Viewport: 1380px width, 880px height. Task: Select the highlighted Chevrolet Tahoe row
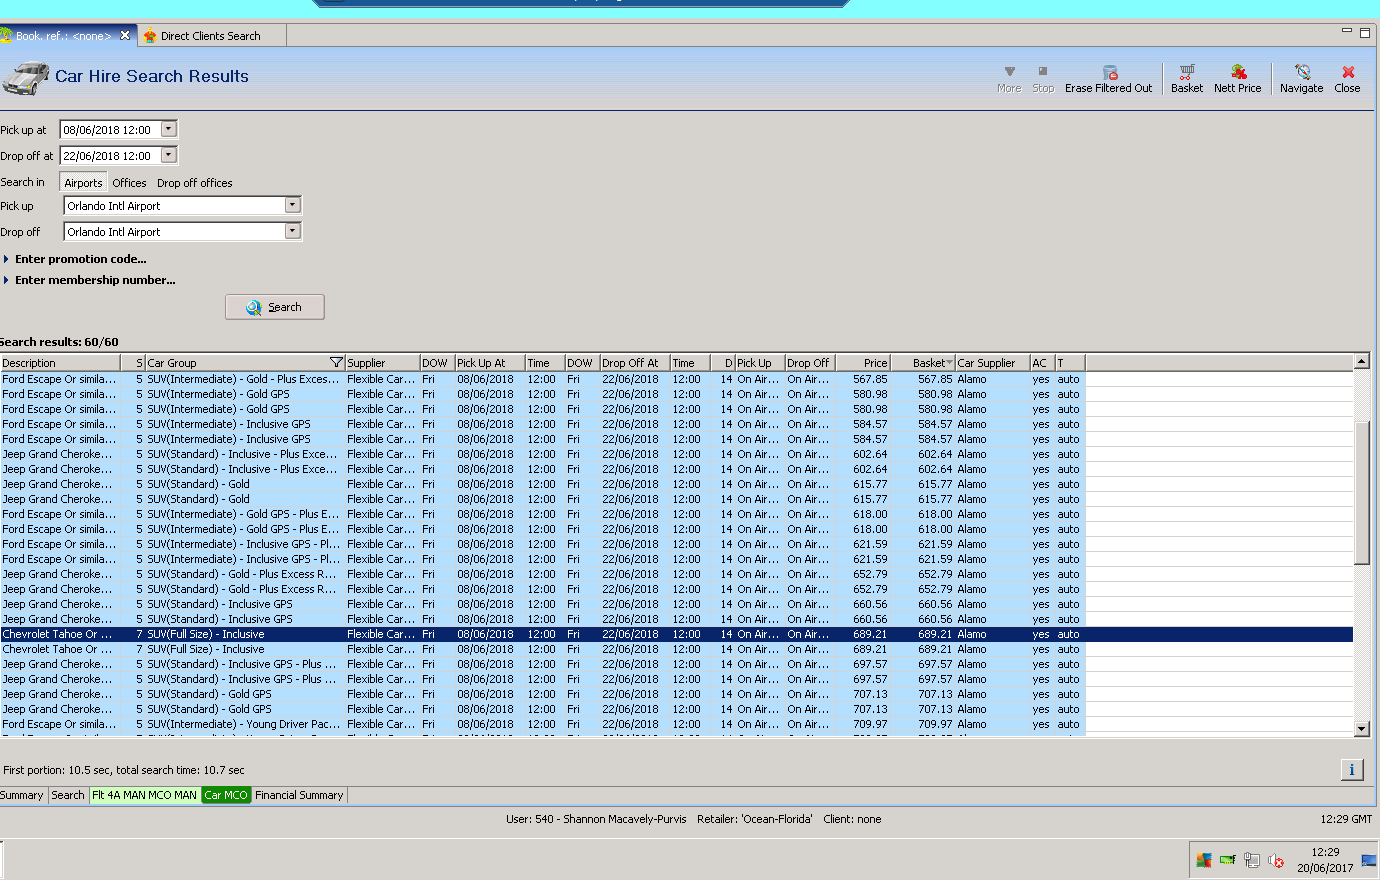[x=676, y=634]
